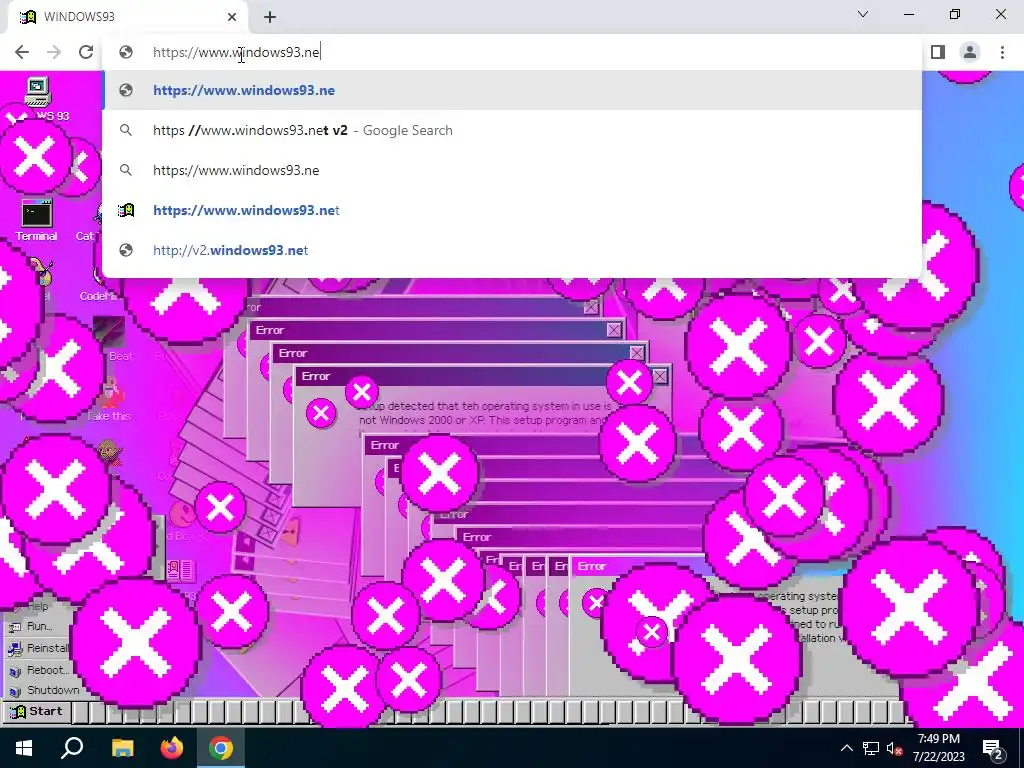Select the WINDOWS93 browser tab
The image size is (1024, 768).
pyautogui.click(x=128, y=17)
